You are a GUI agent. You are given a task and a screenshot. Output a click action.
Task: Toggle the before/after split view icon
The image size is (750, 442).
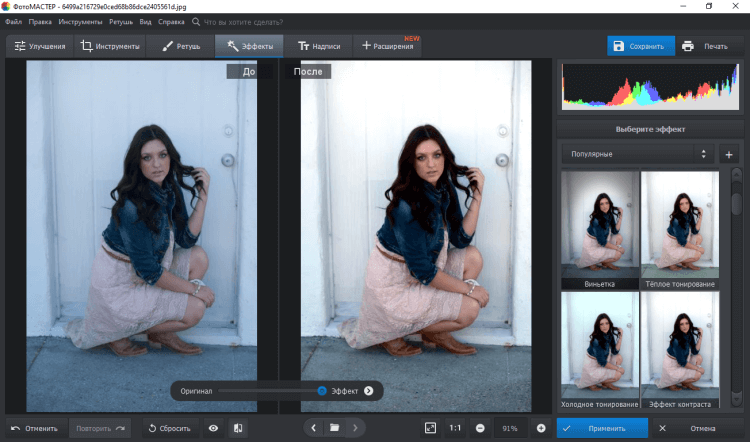click(238, 428)
